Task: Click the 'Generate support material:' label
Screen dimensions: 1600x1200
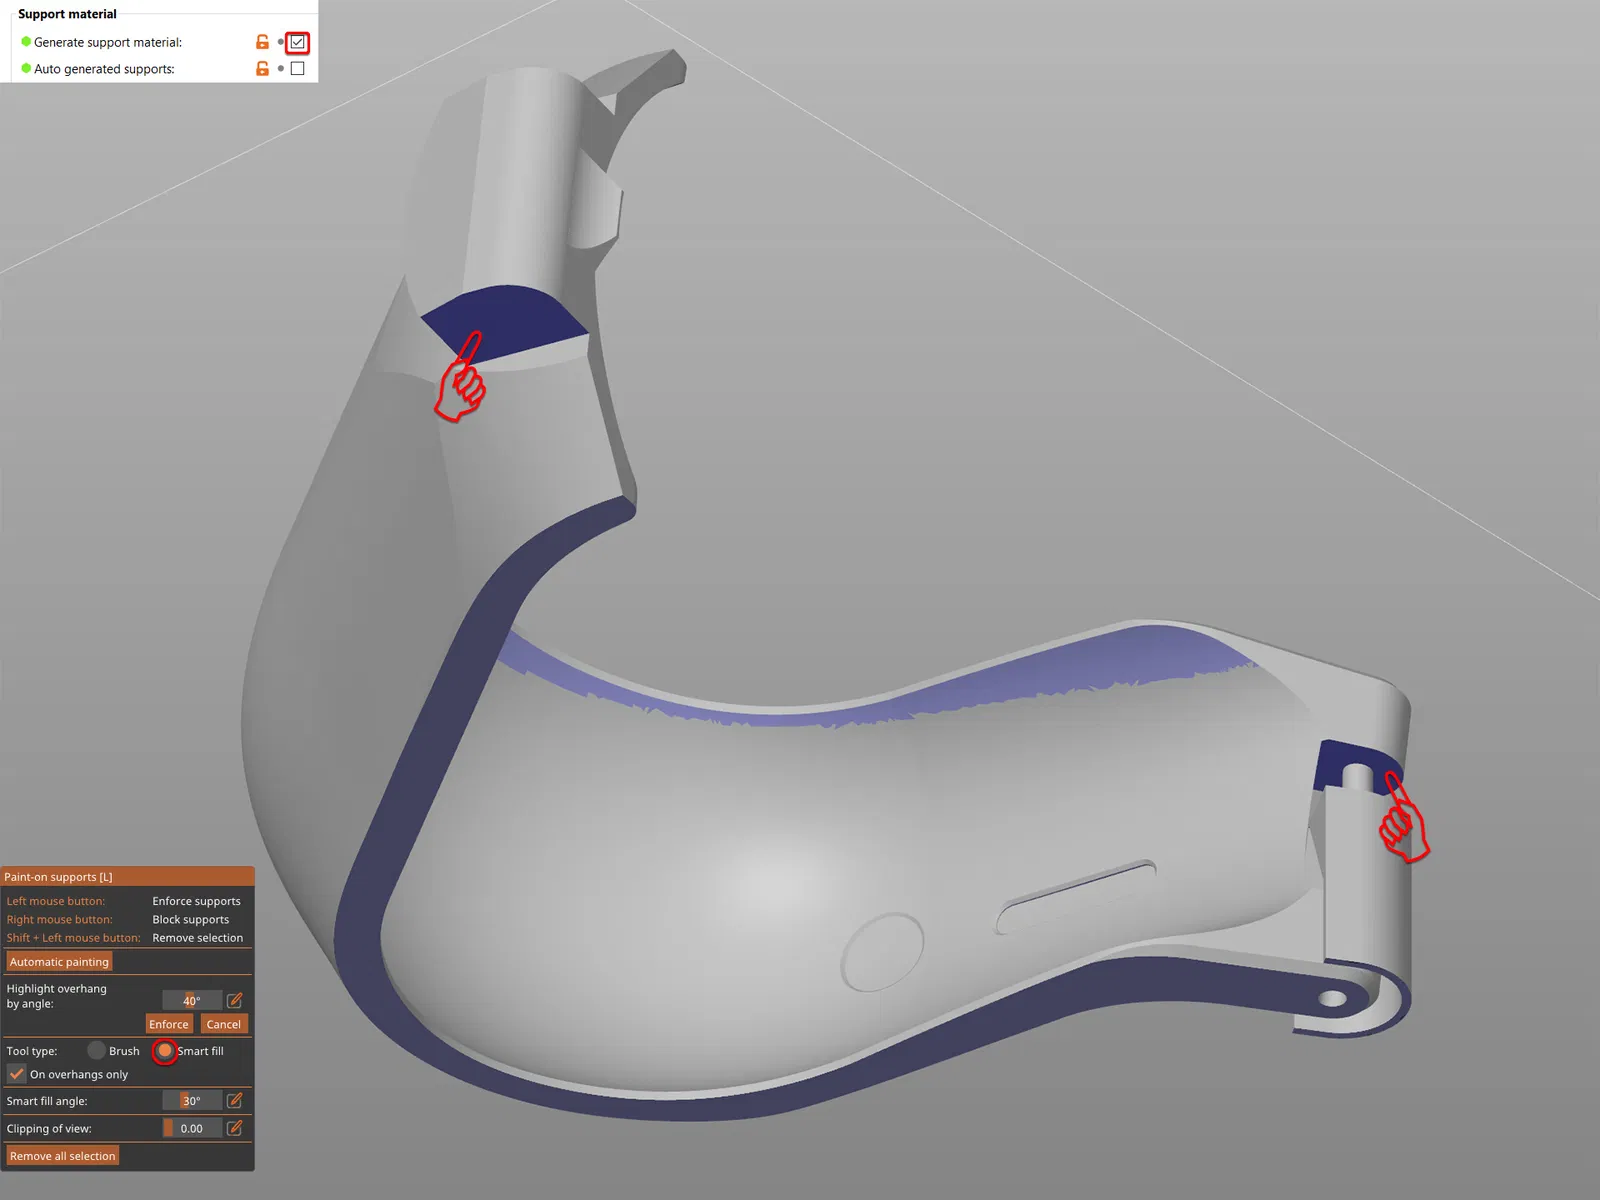Action: [x=108, y=42]
